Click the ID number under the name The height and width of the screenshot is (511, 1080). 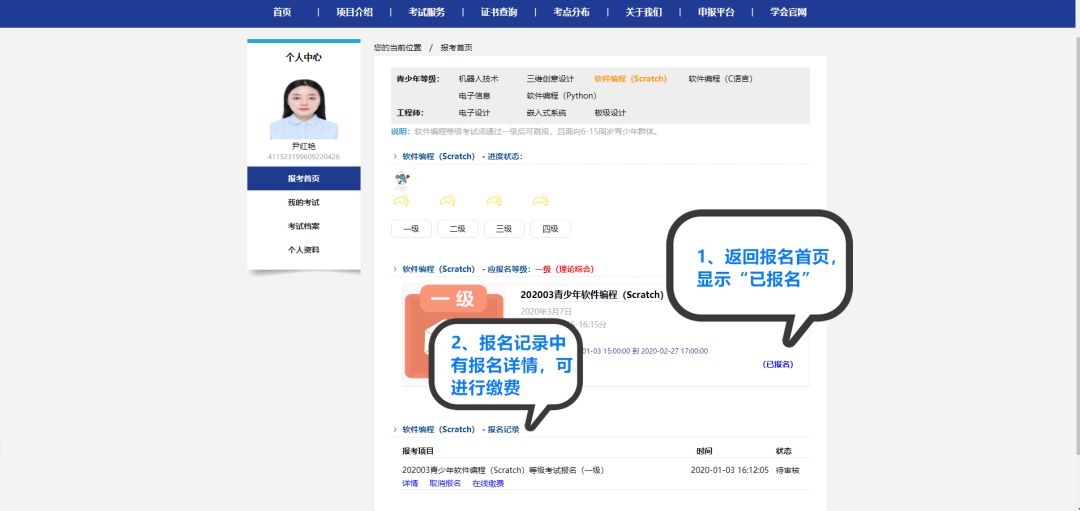pyautogui.click(x=304, y=156)
